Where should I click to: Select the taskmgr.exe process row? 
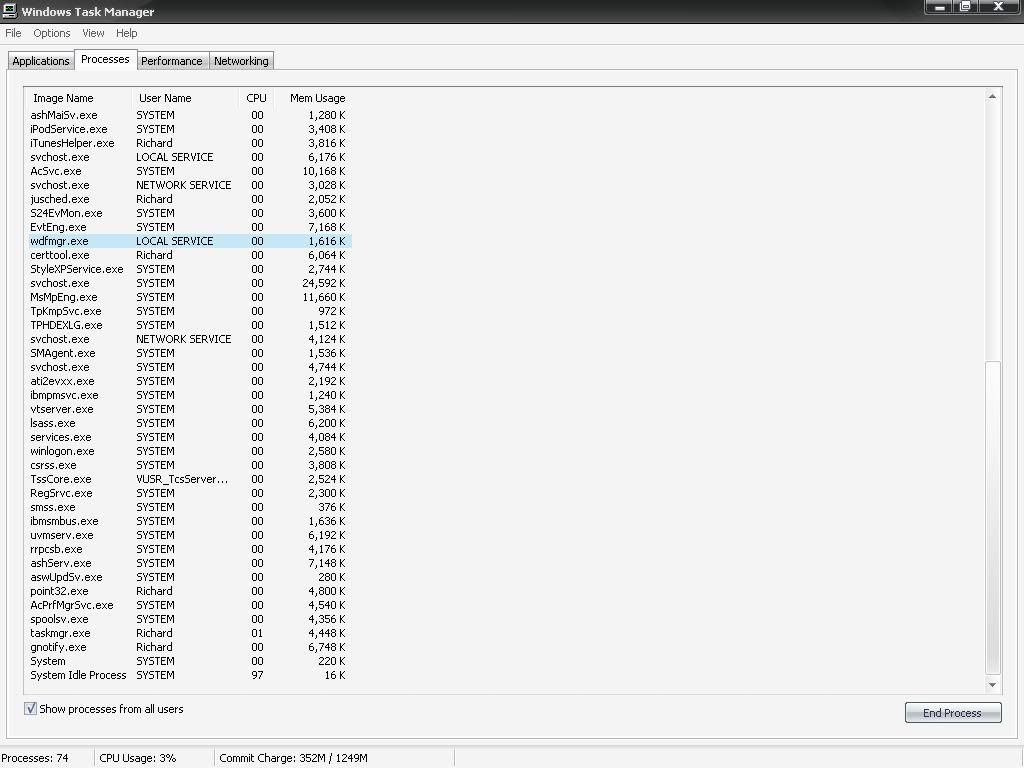click(x=60, y=633)
